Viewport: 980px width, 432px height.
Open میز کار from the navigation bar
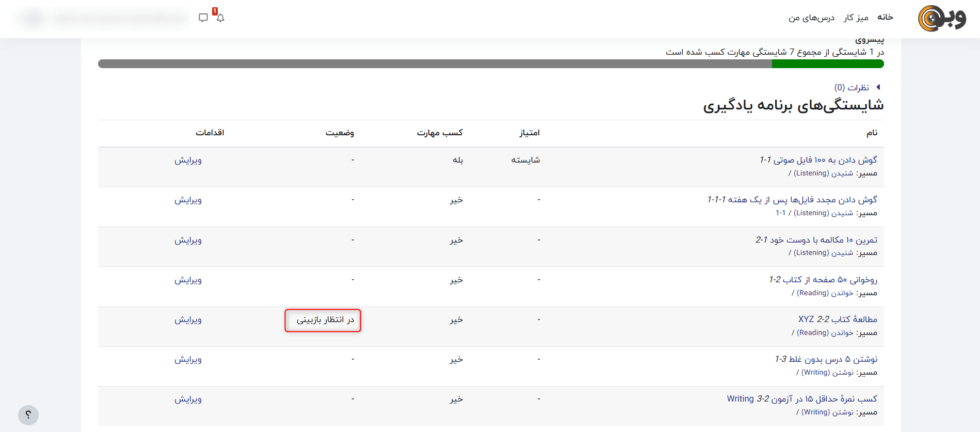[x=855, y=17]
